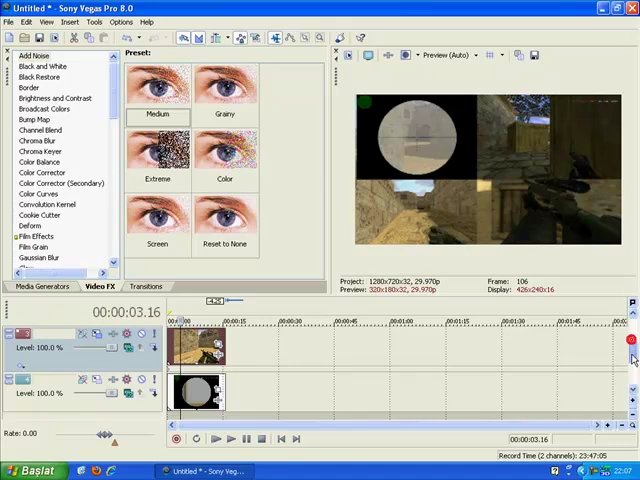Click the Undo arrow icon in toolbar
This screenshot has width=640, height=480.
click(127, 38)
